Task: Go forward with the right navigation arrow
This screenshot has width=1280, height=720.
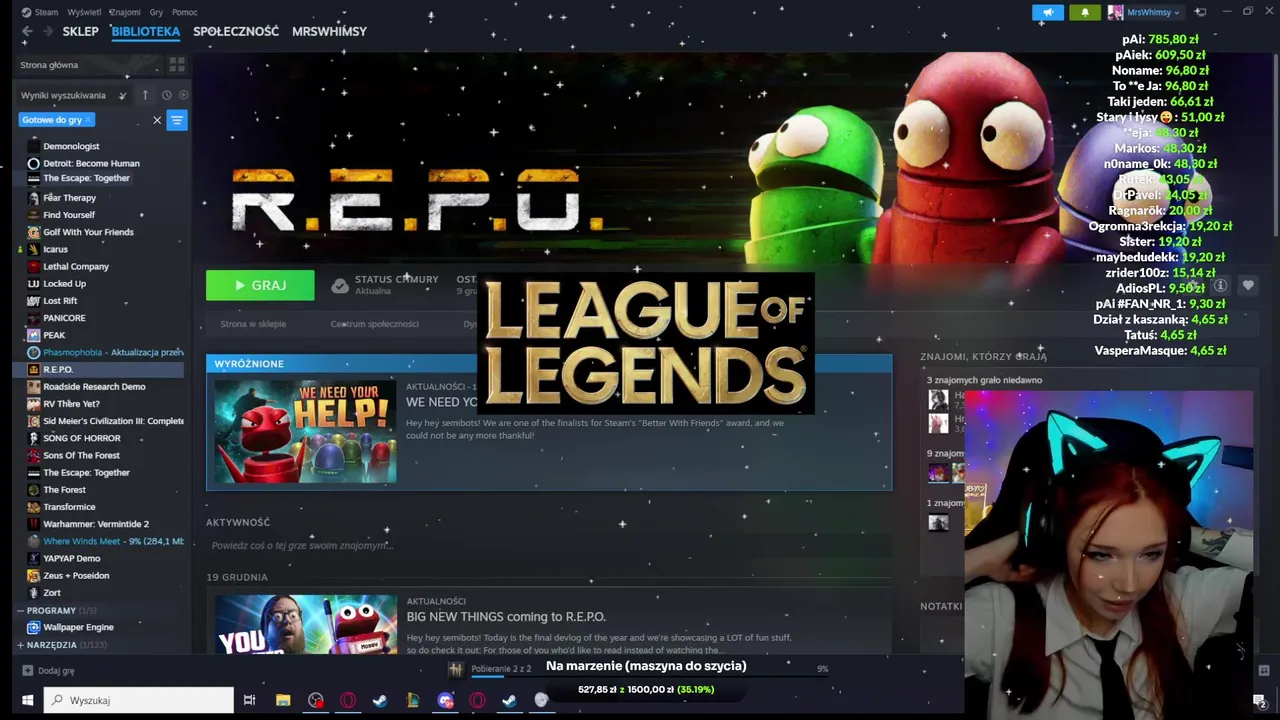Action: (48, 32)
